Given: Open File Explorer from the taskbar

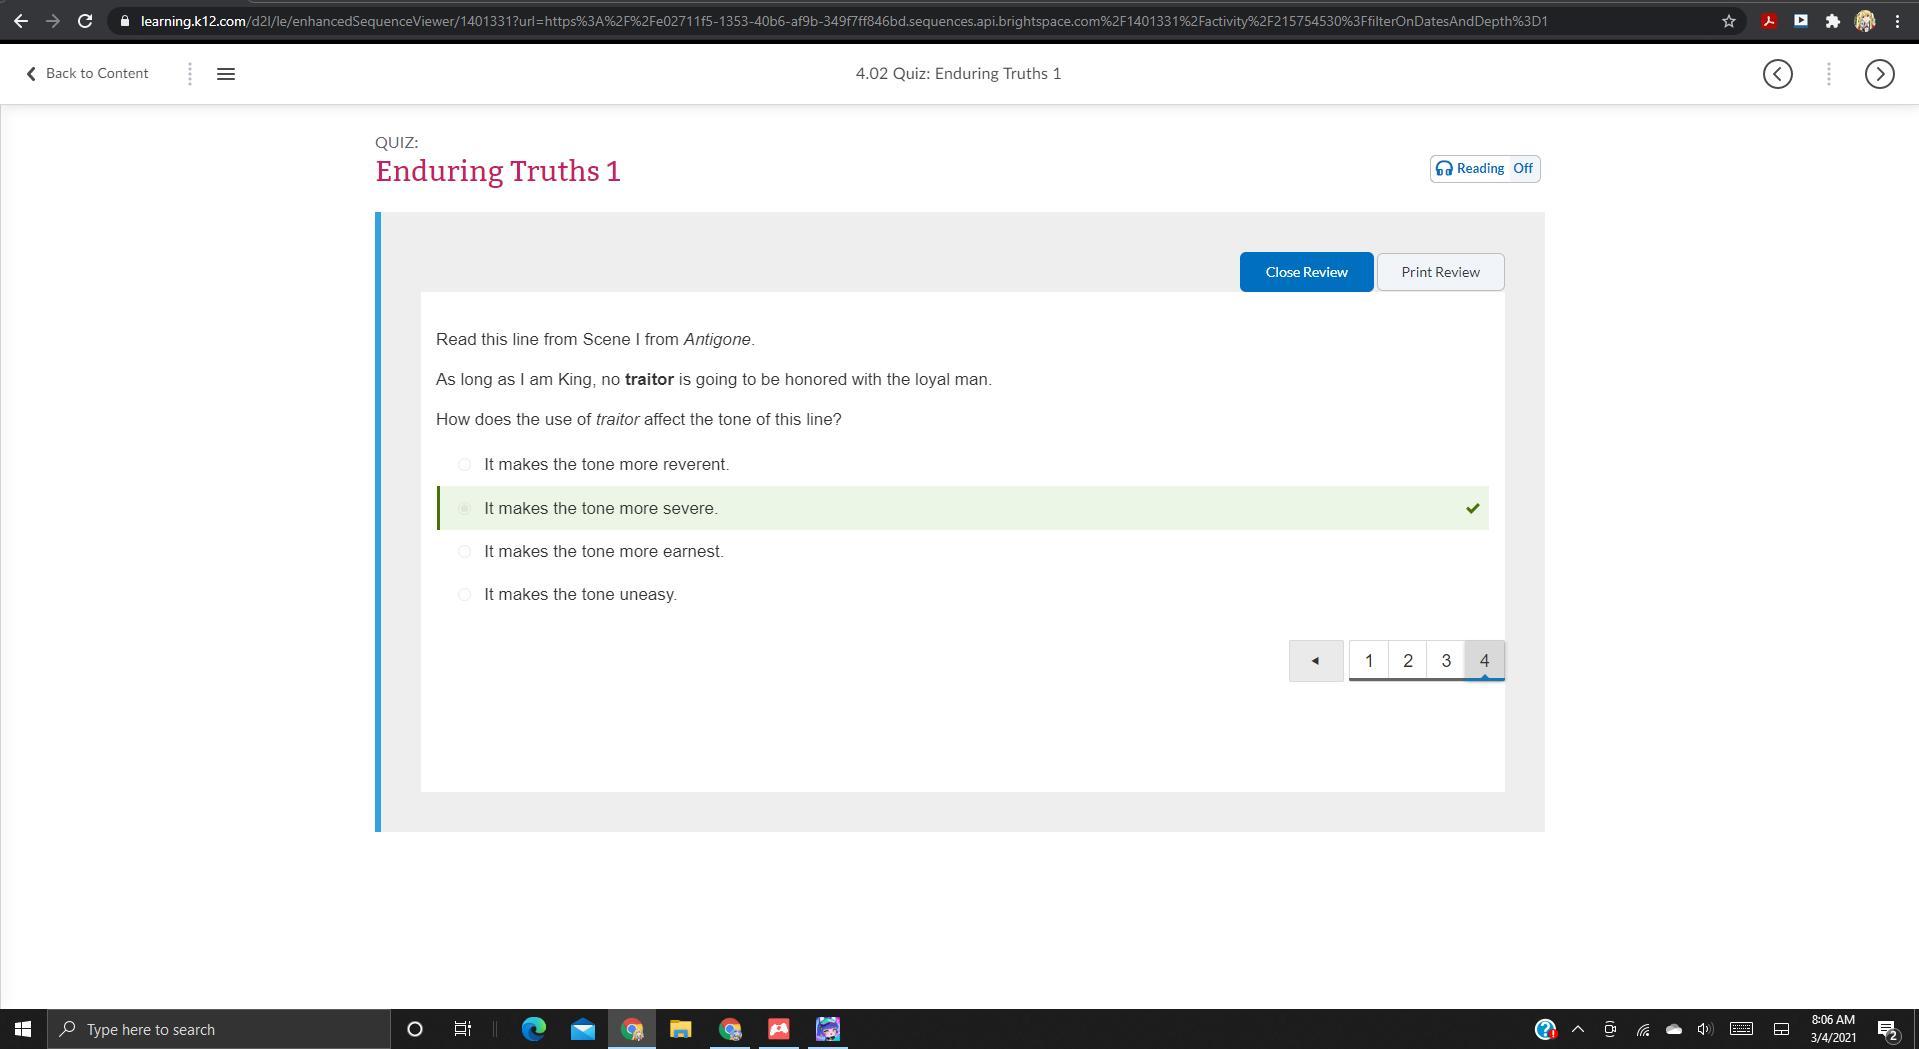Looking at the screenshot, I should (x=681, y=1029).
